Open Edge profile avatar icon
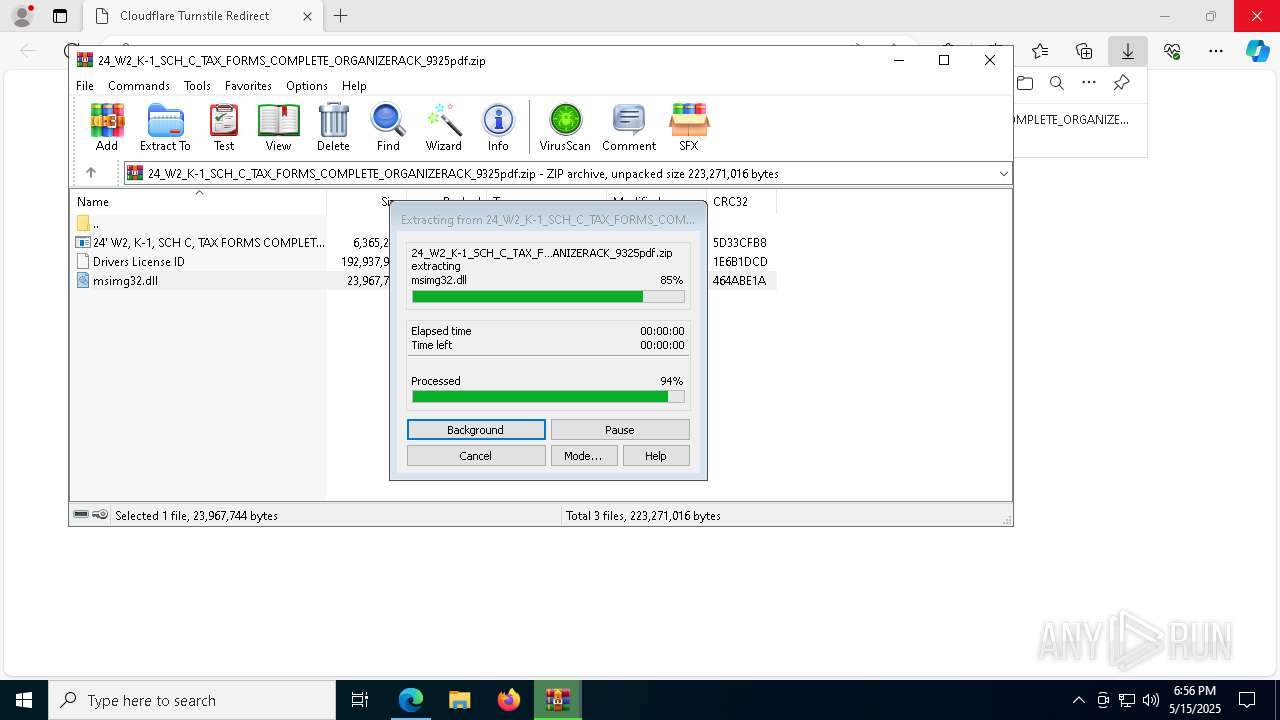The image size is (1280, 720). [x=22, y=16]
